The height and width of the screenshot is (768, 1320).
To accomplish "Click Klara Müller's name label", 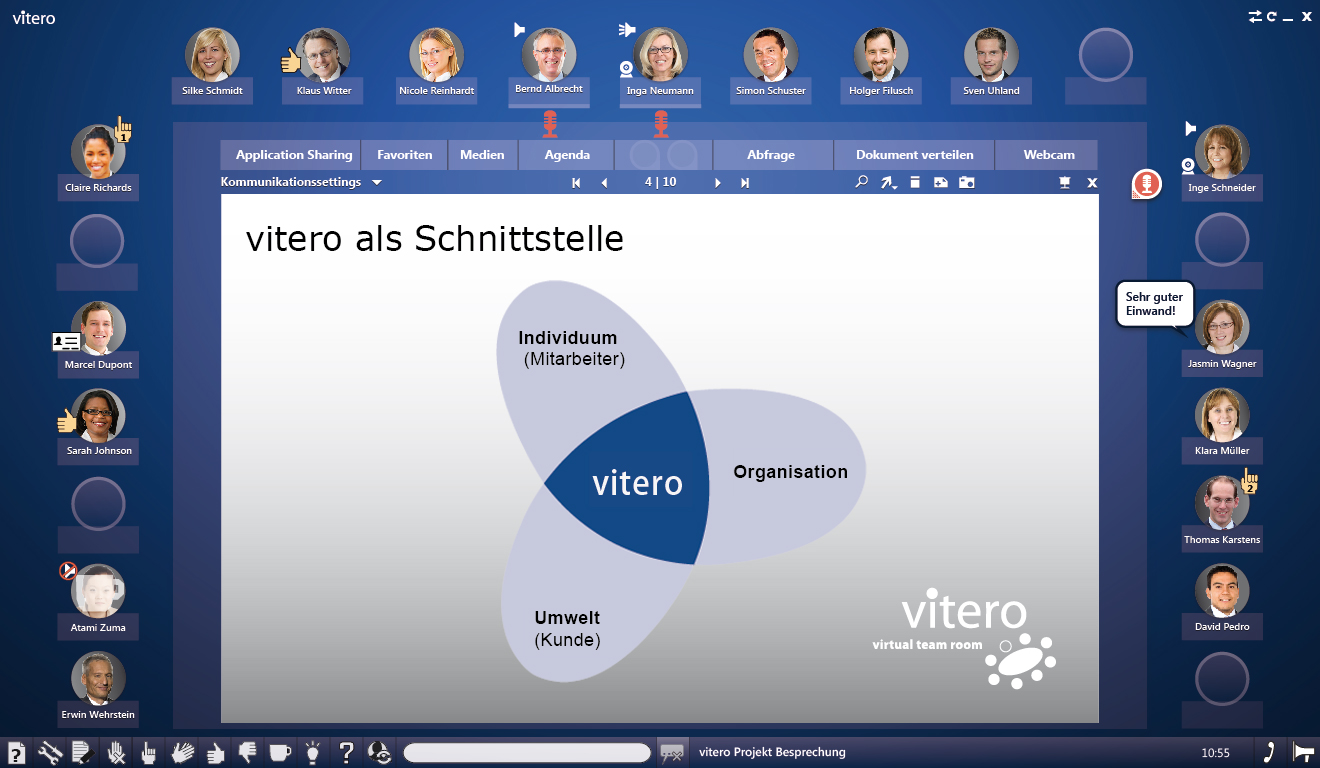I will point(1222,451).
